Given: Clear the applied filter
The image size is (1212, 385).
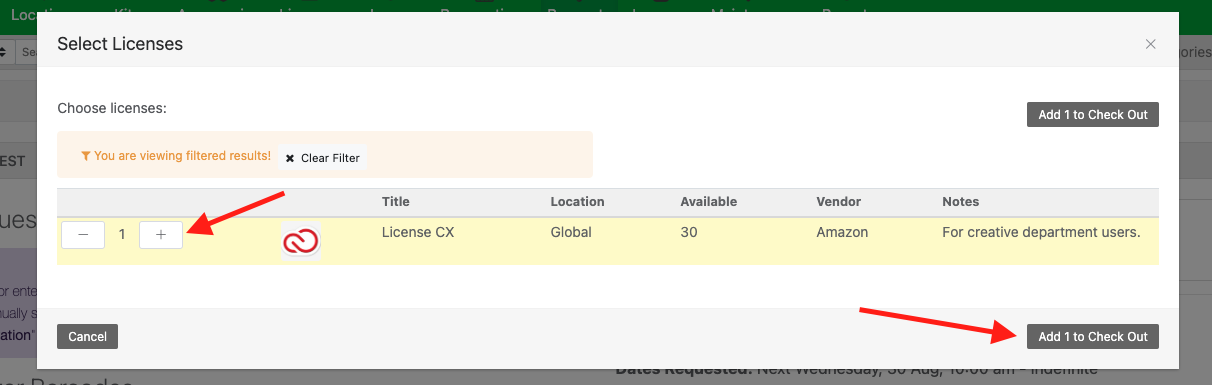Looking at the screenshot, I should point(322,158).
